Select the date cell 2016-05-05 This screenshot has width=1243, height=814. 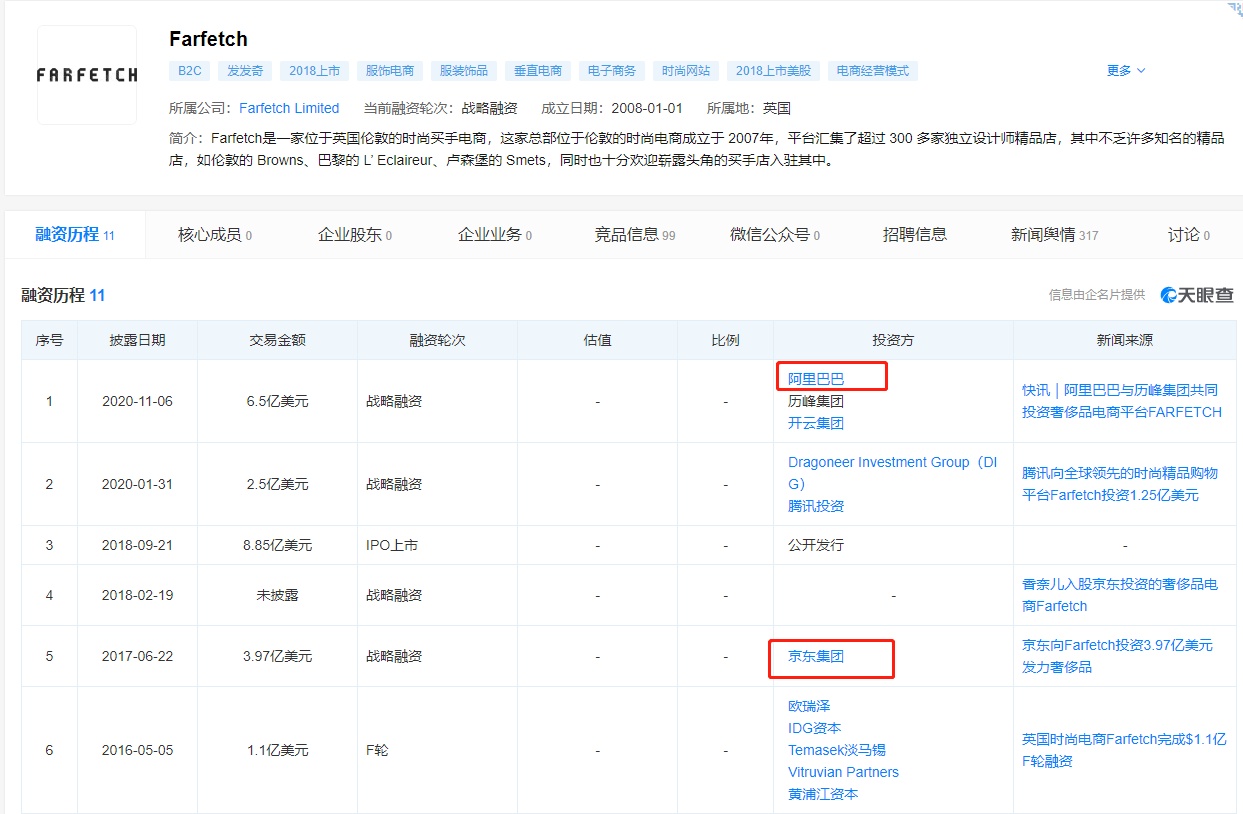(x=138, y=750)
